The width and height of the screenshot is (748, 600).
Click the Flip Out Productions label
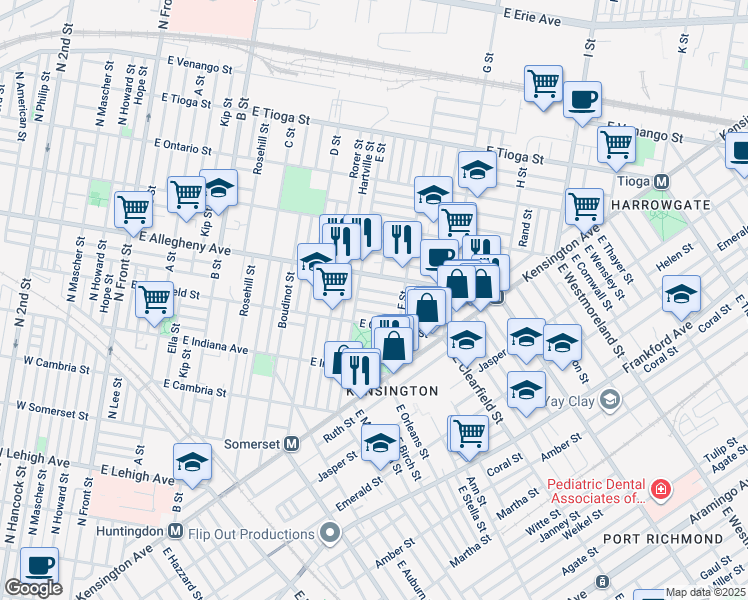point(251,534)
